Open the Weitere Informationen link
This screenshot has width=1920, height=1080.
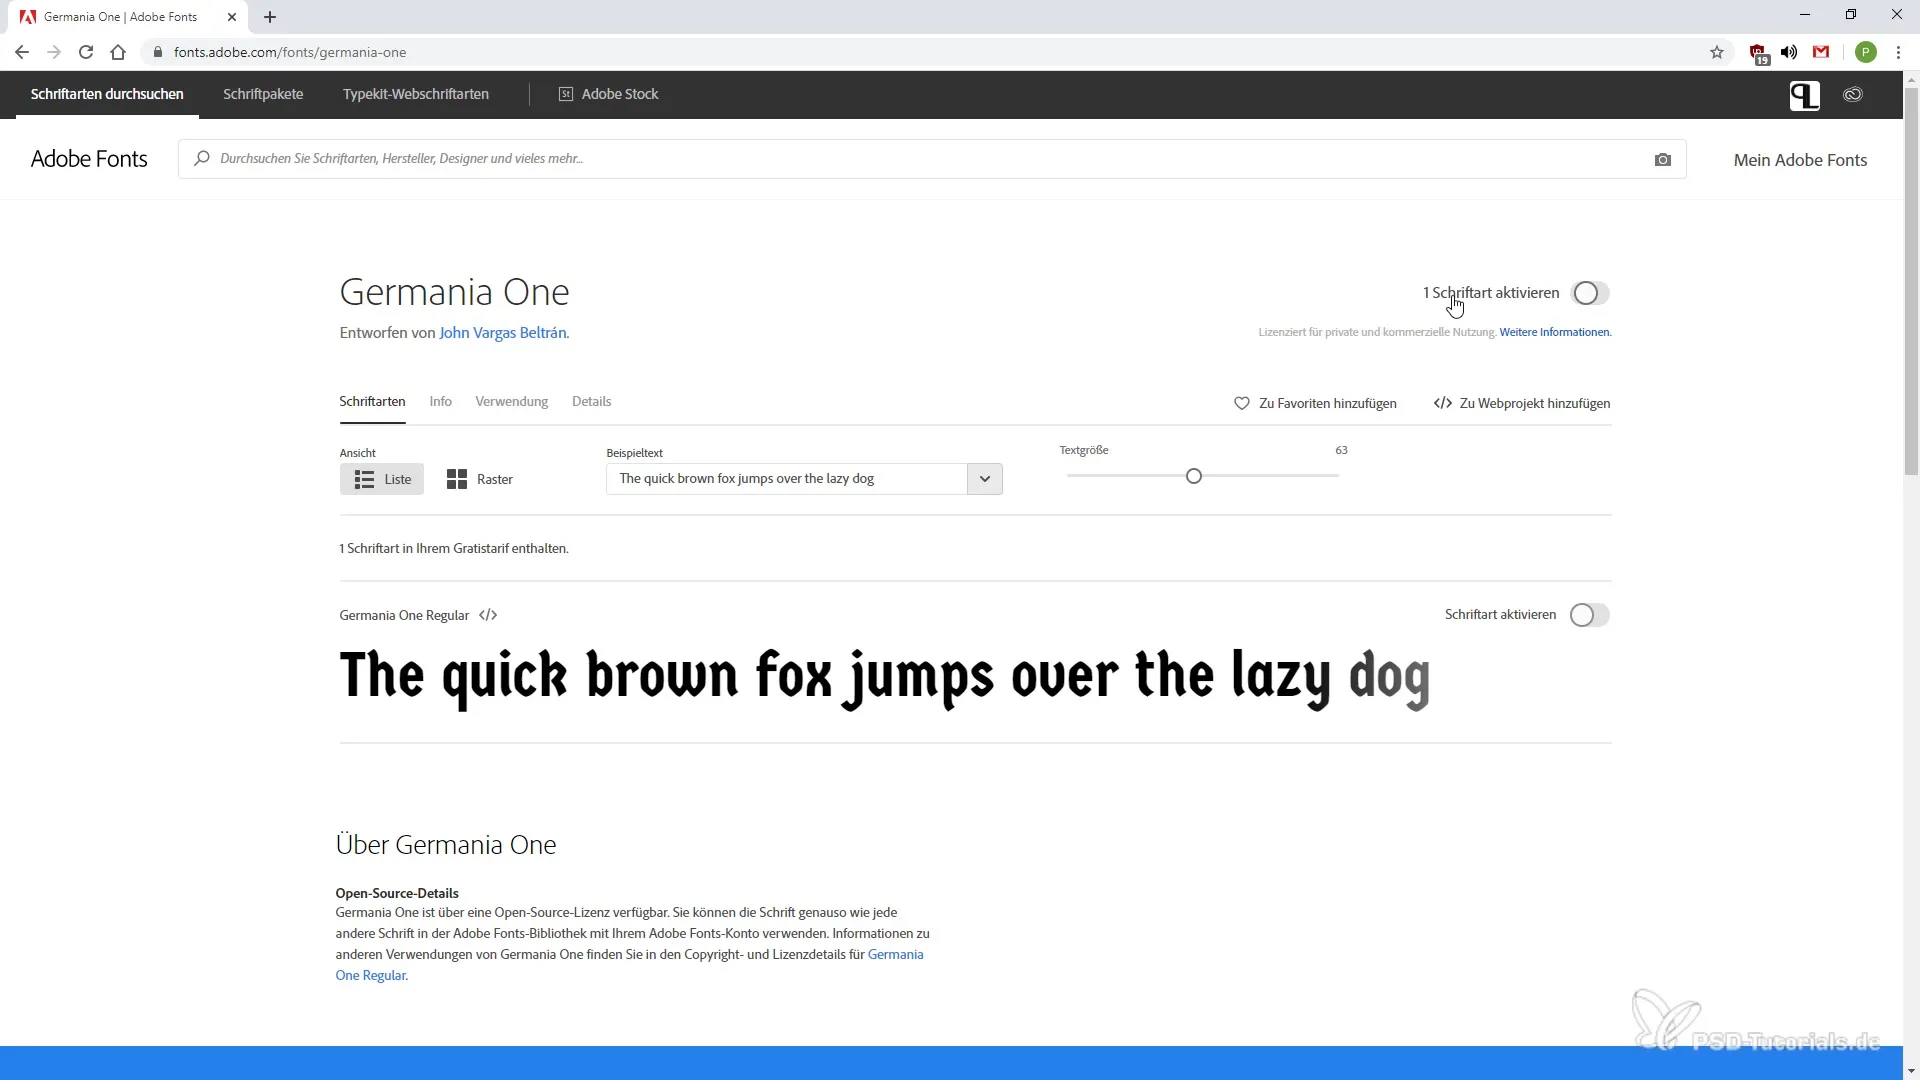pyautogui.click(x=1555, y=332)
